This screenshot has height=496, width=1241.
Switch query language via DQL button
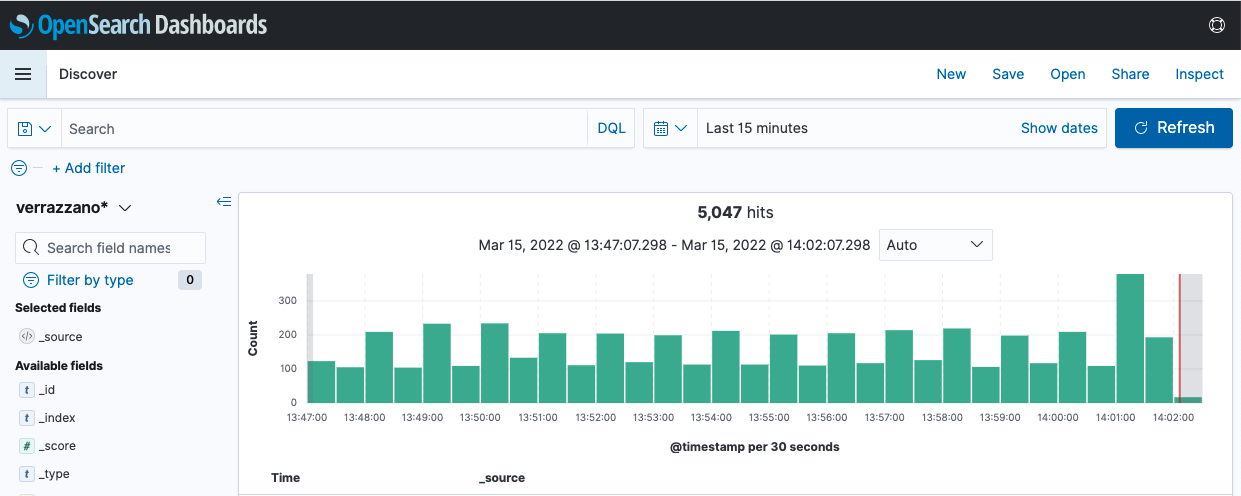pos(611,128)
